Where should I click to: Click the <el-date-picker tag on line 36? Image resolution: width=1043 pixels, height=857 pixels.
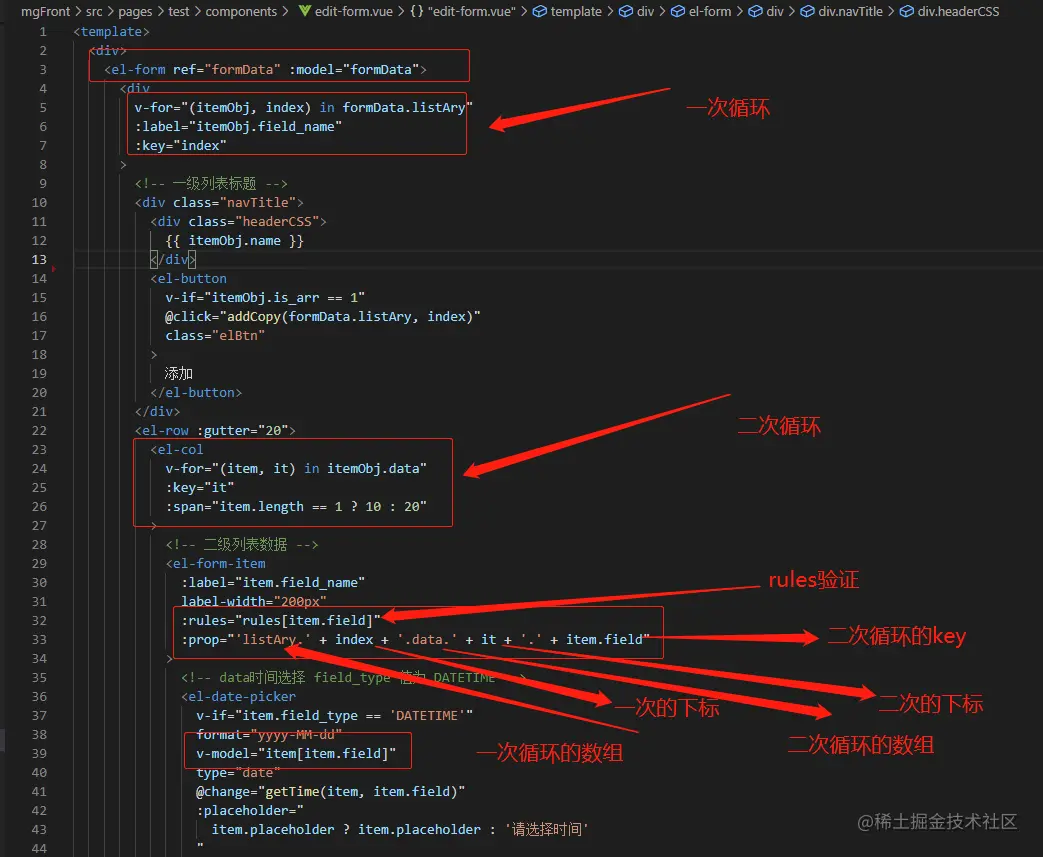coord(238,697)
